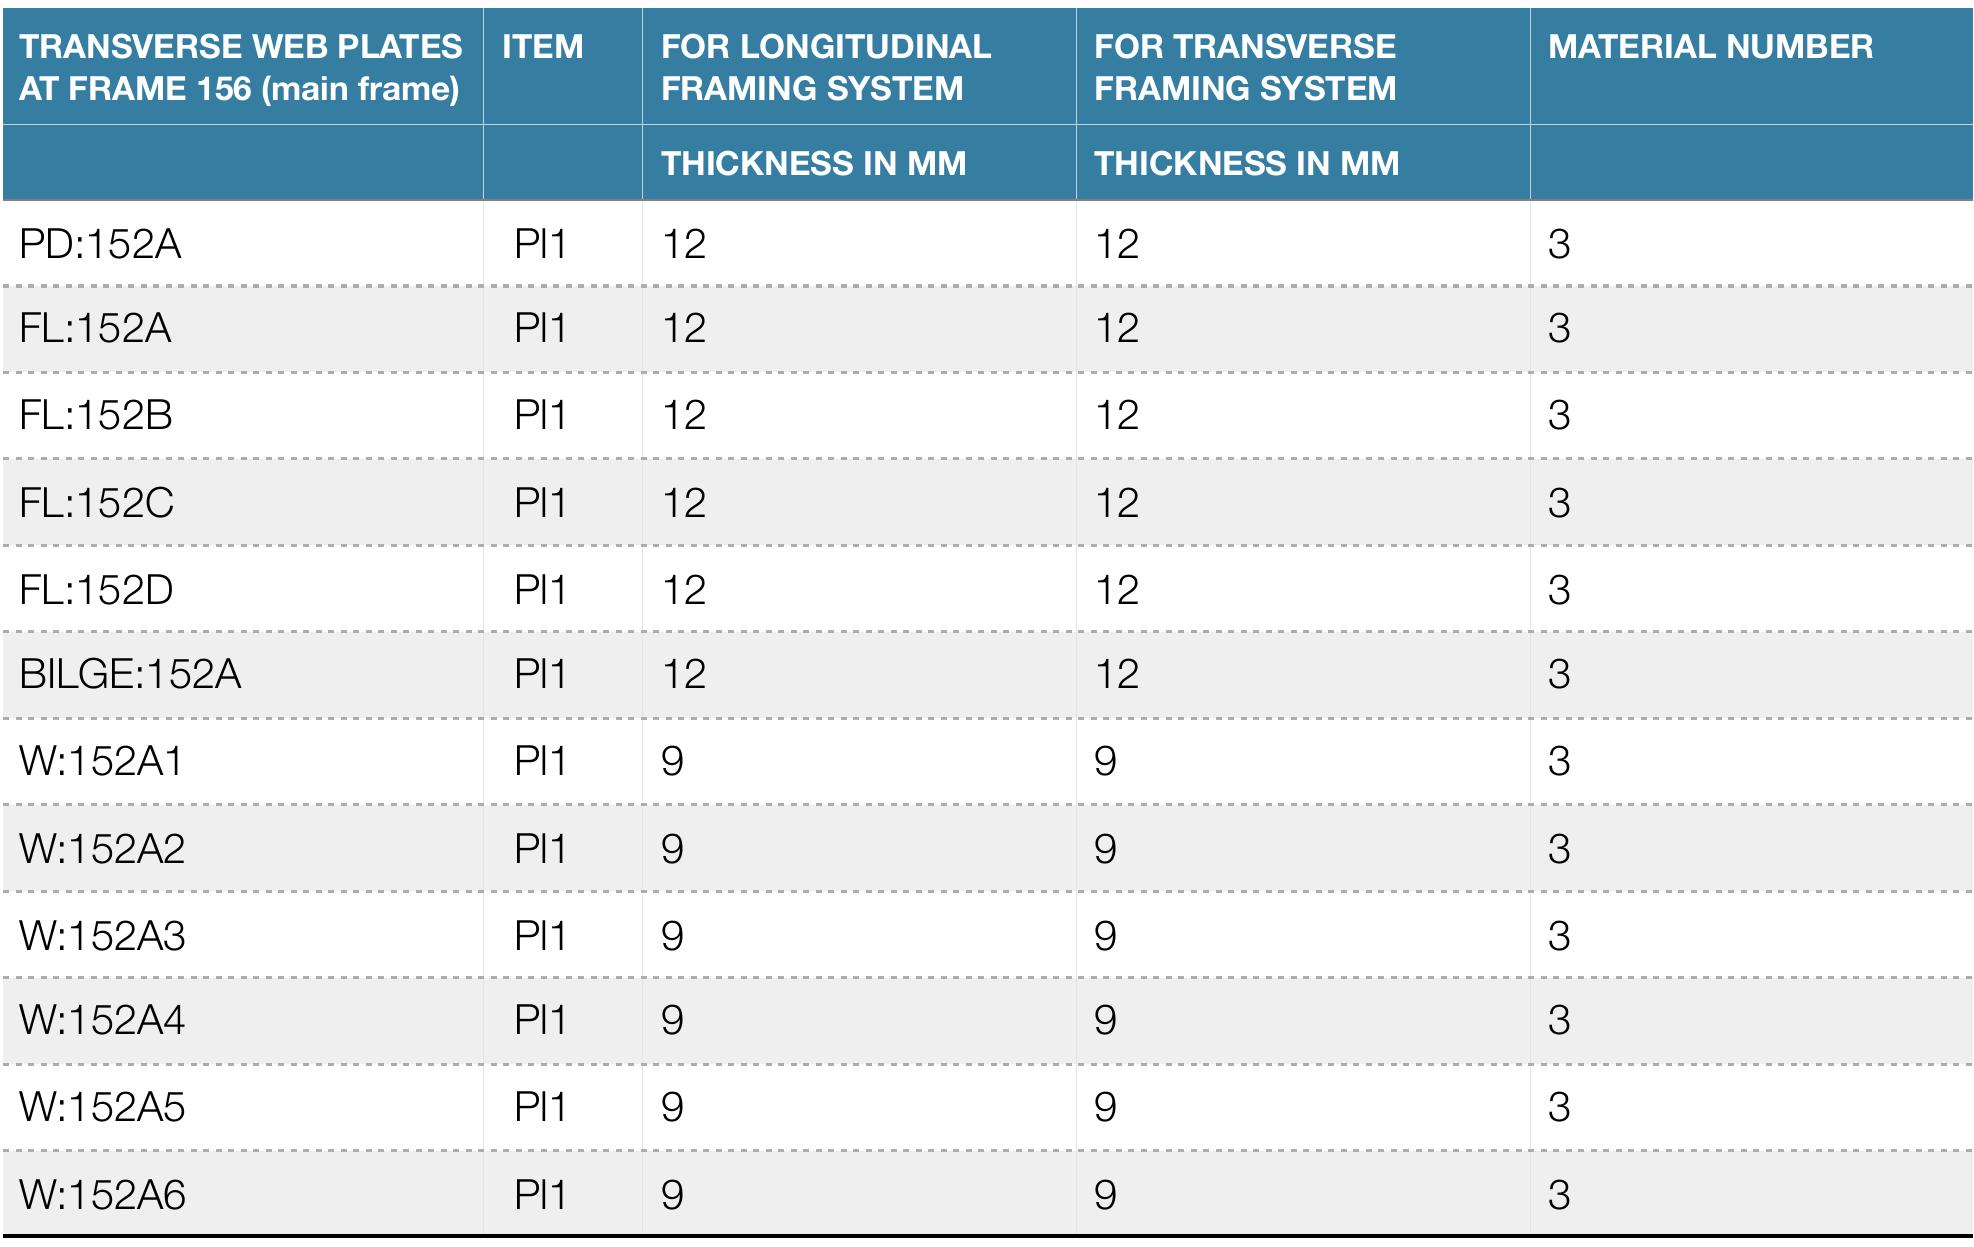1974x1247 pixels.
Task: Click longitudinal thickness 12 in PD:152A row
Action: tap(684, 244)
